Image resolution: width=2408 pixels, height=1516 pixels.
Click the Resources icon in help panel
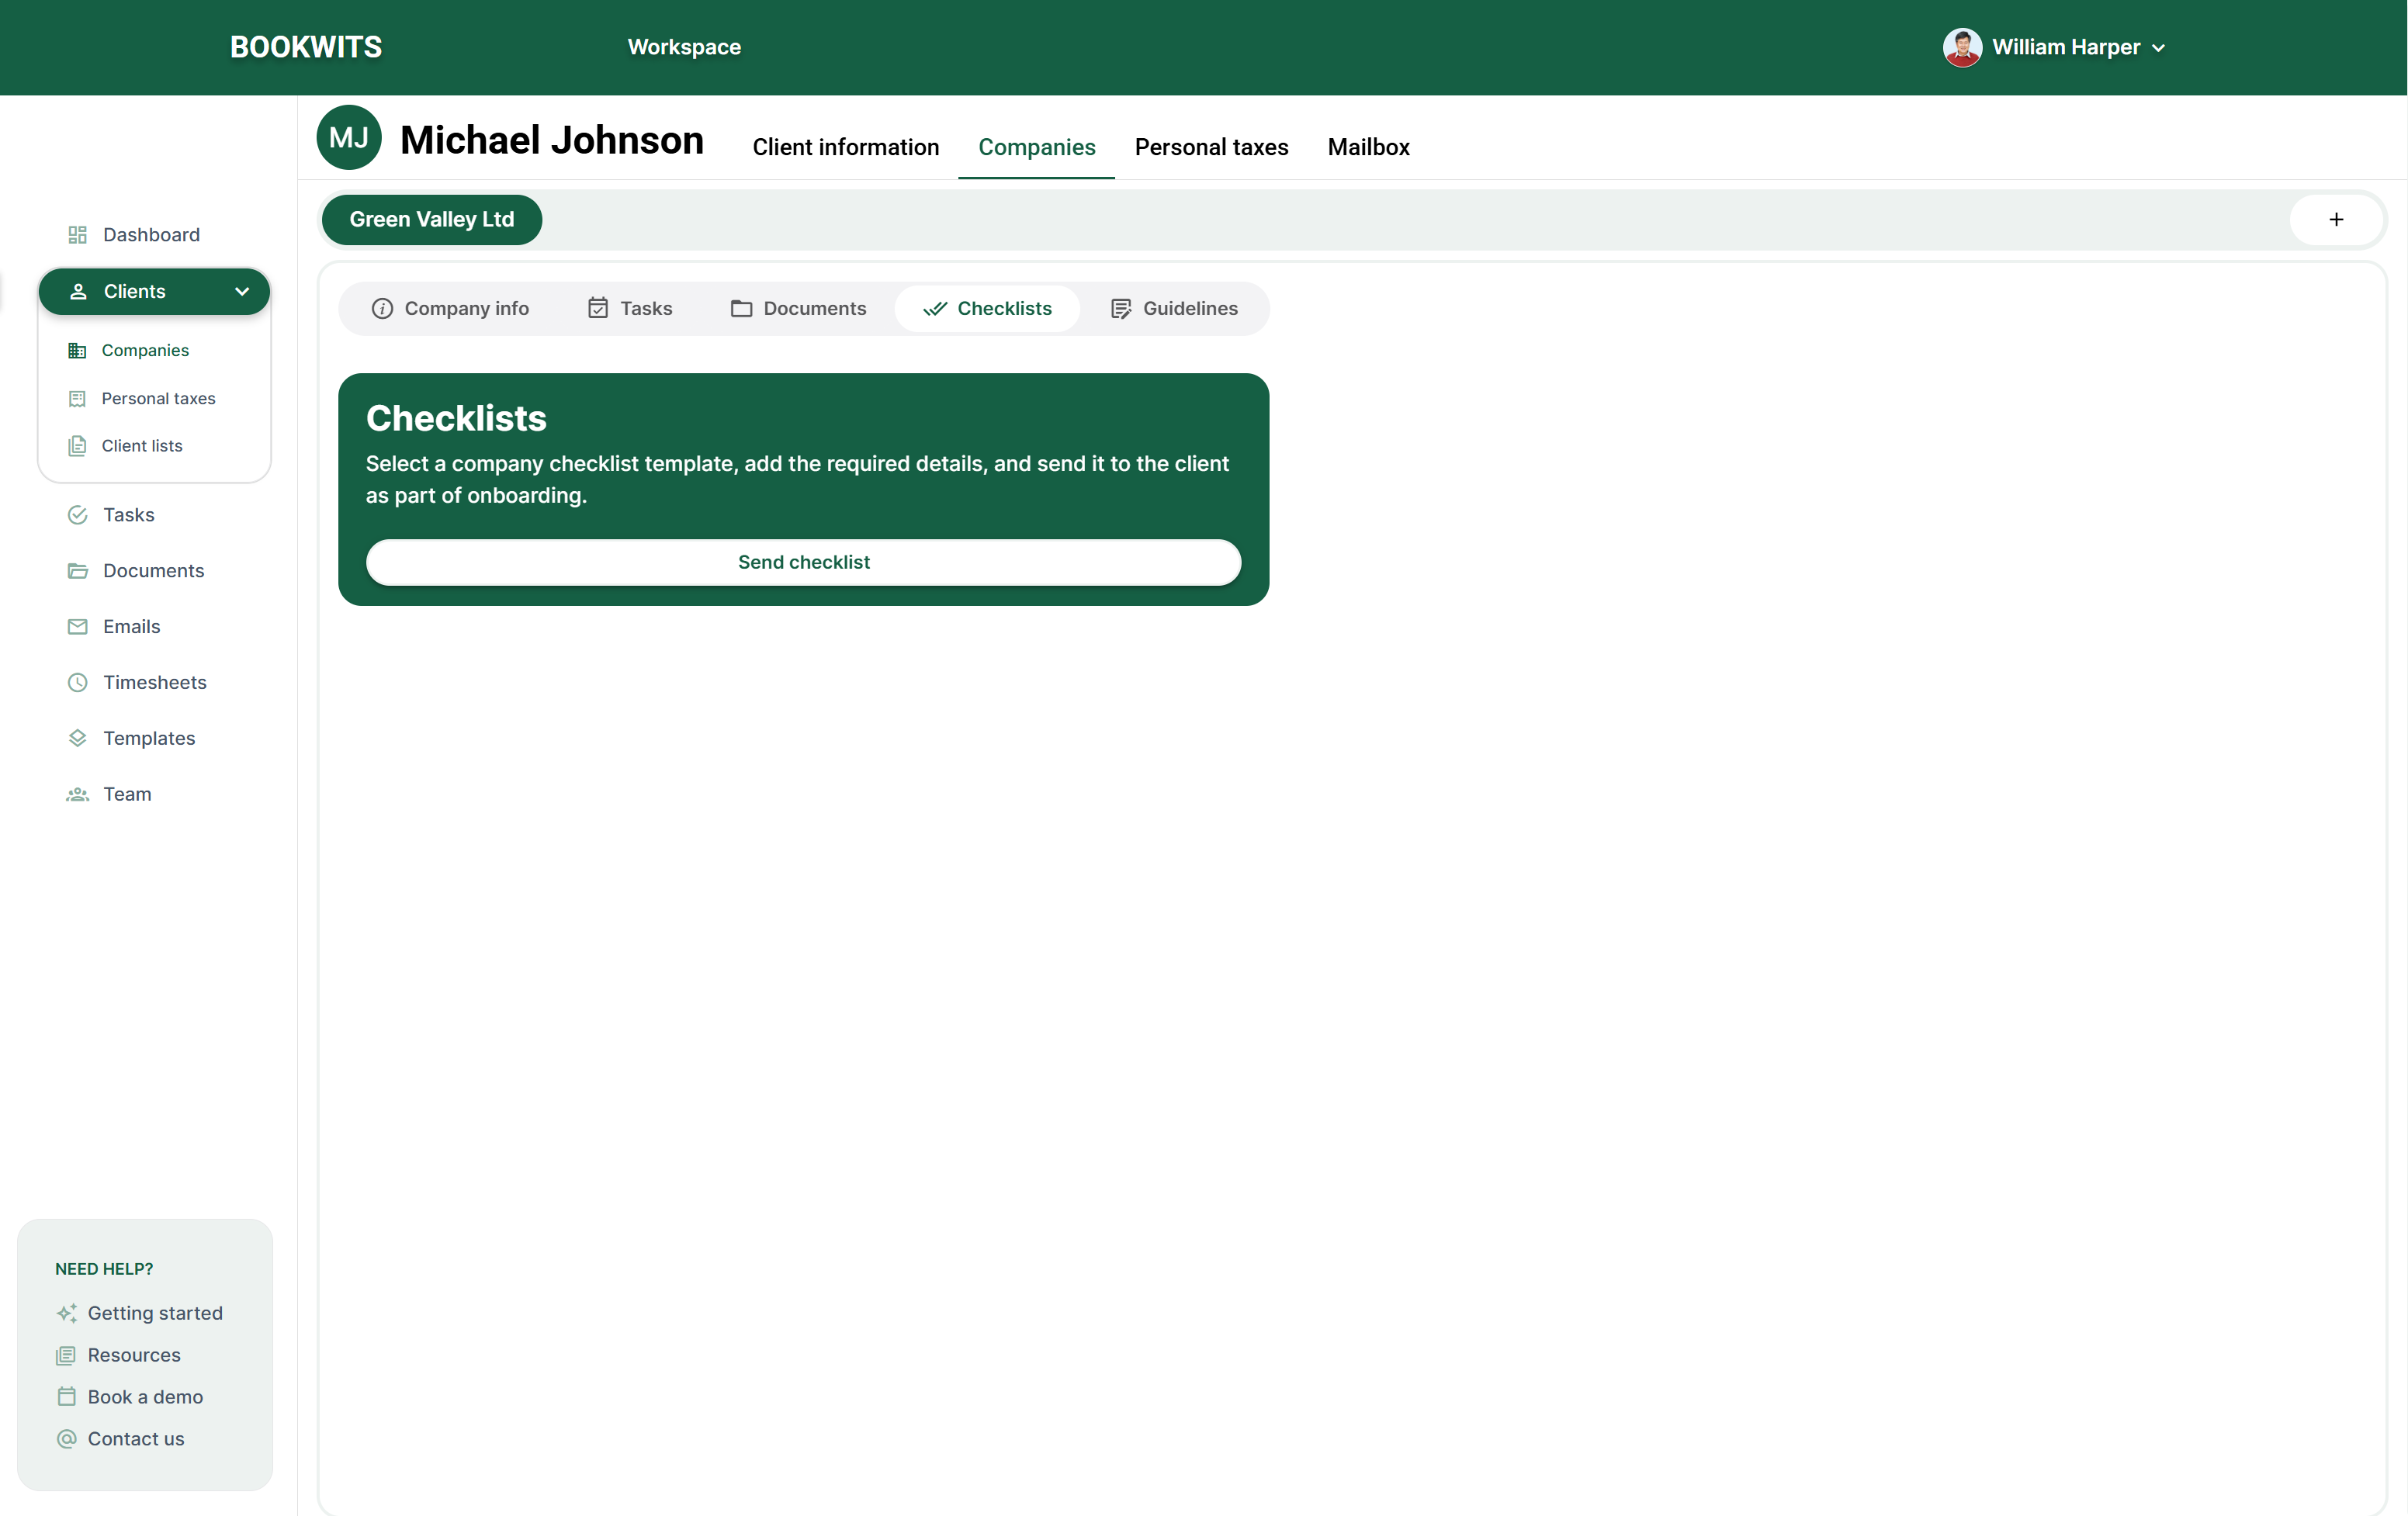(66, 1356)
